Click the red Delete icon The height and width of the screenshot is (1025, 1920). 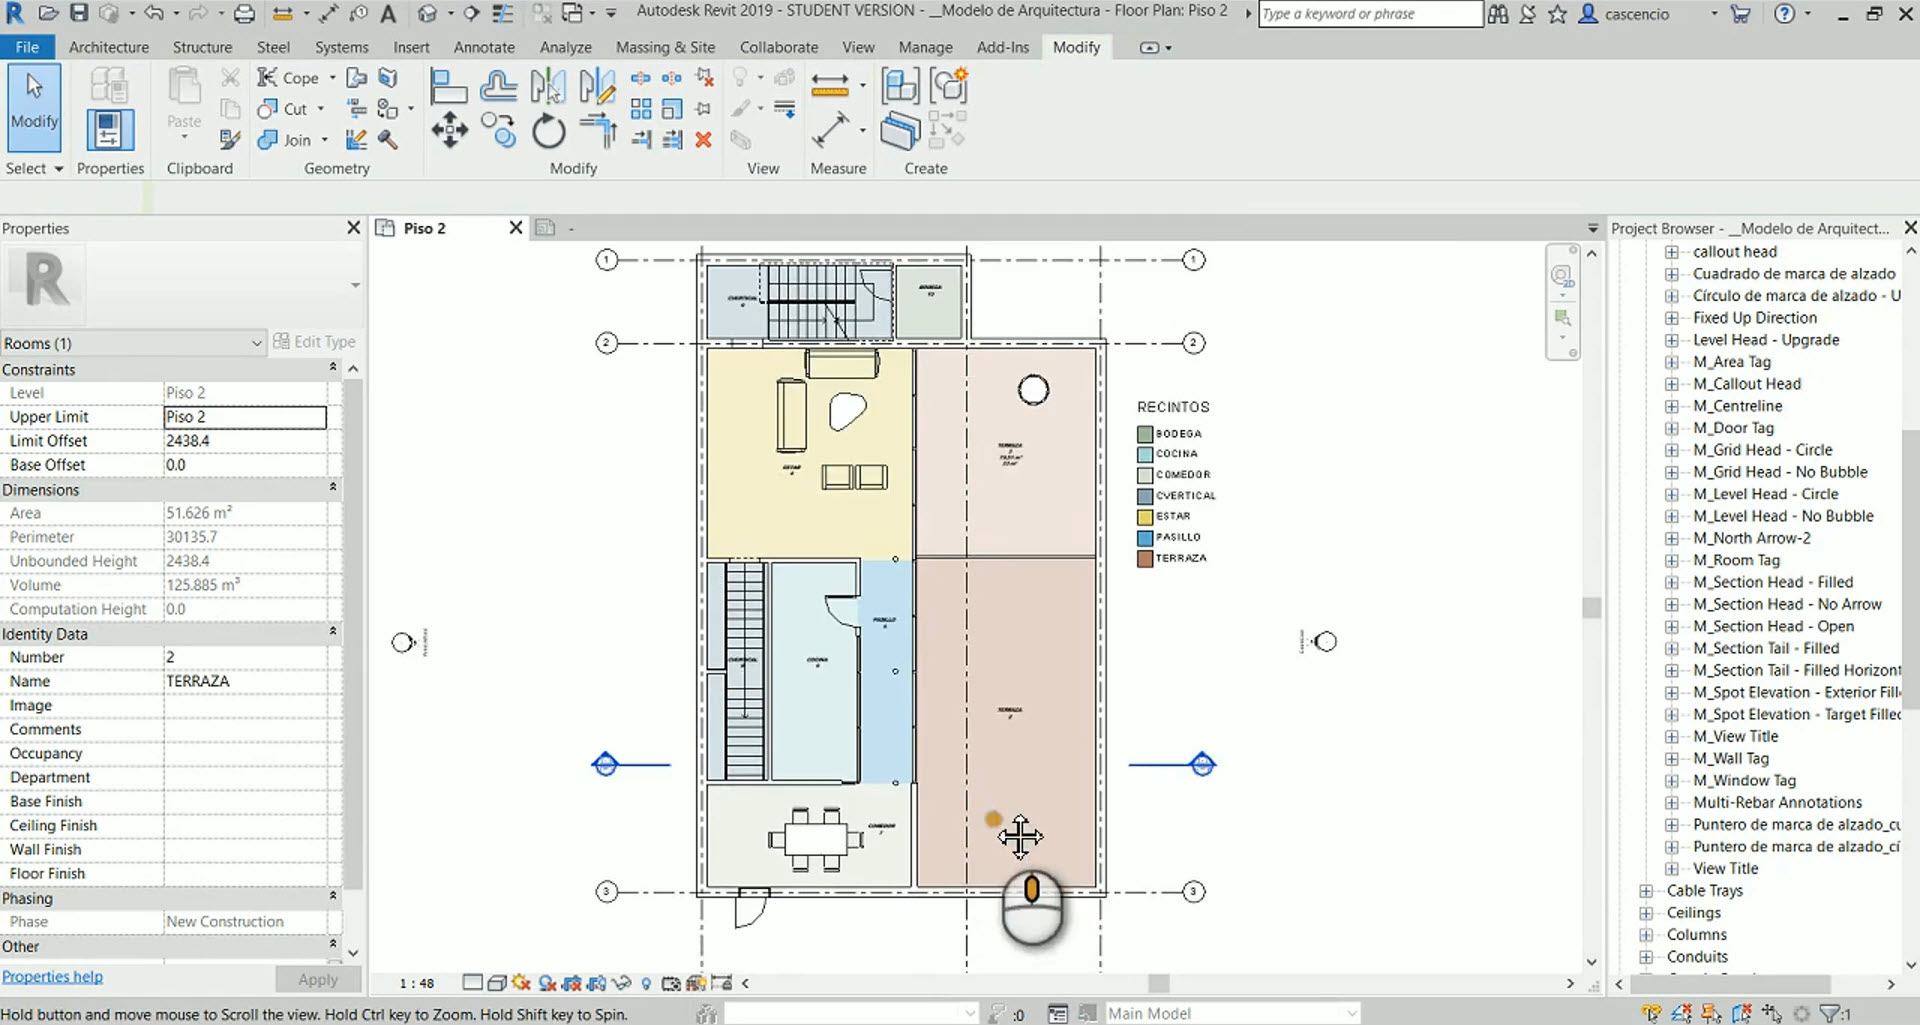(x=704, y=140)
